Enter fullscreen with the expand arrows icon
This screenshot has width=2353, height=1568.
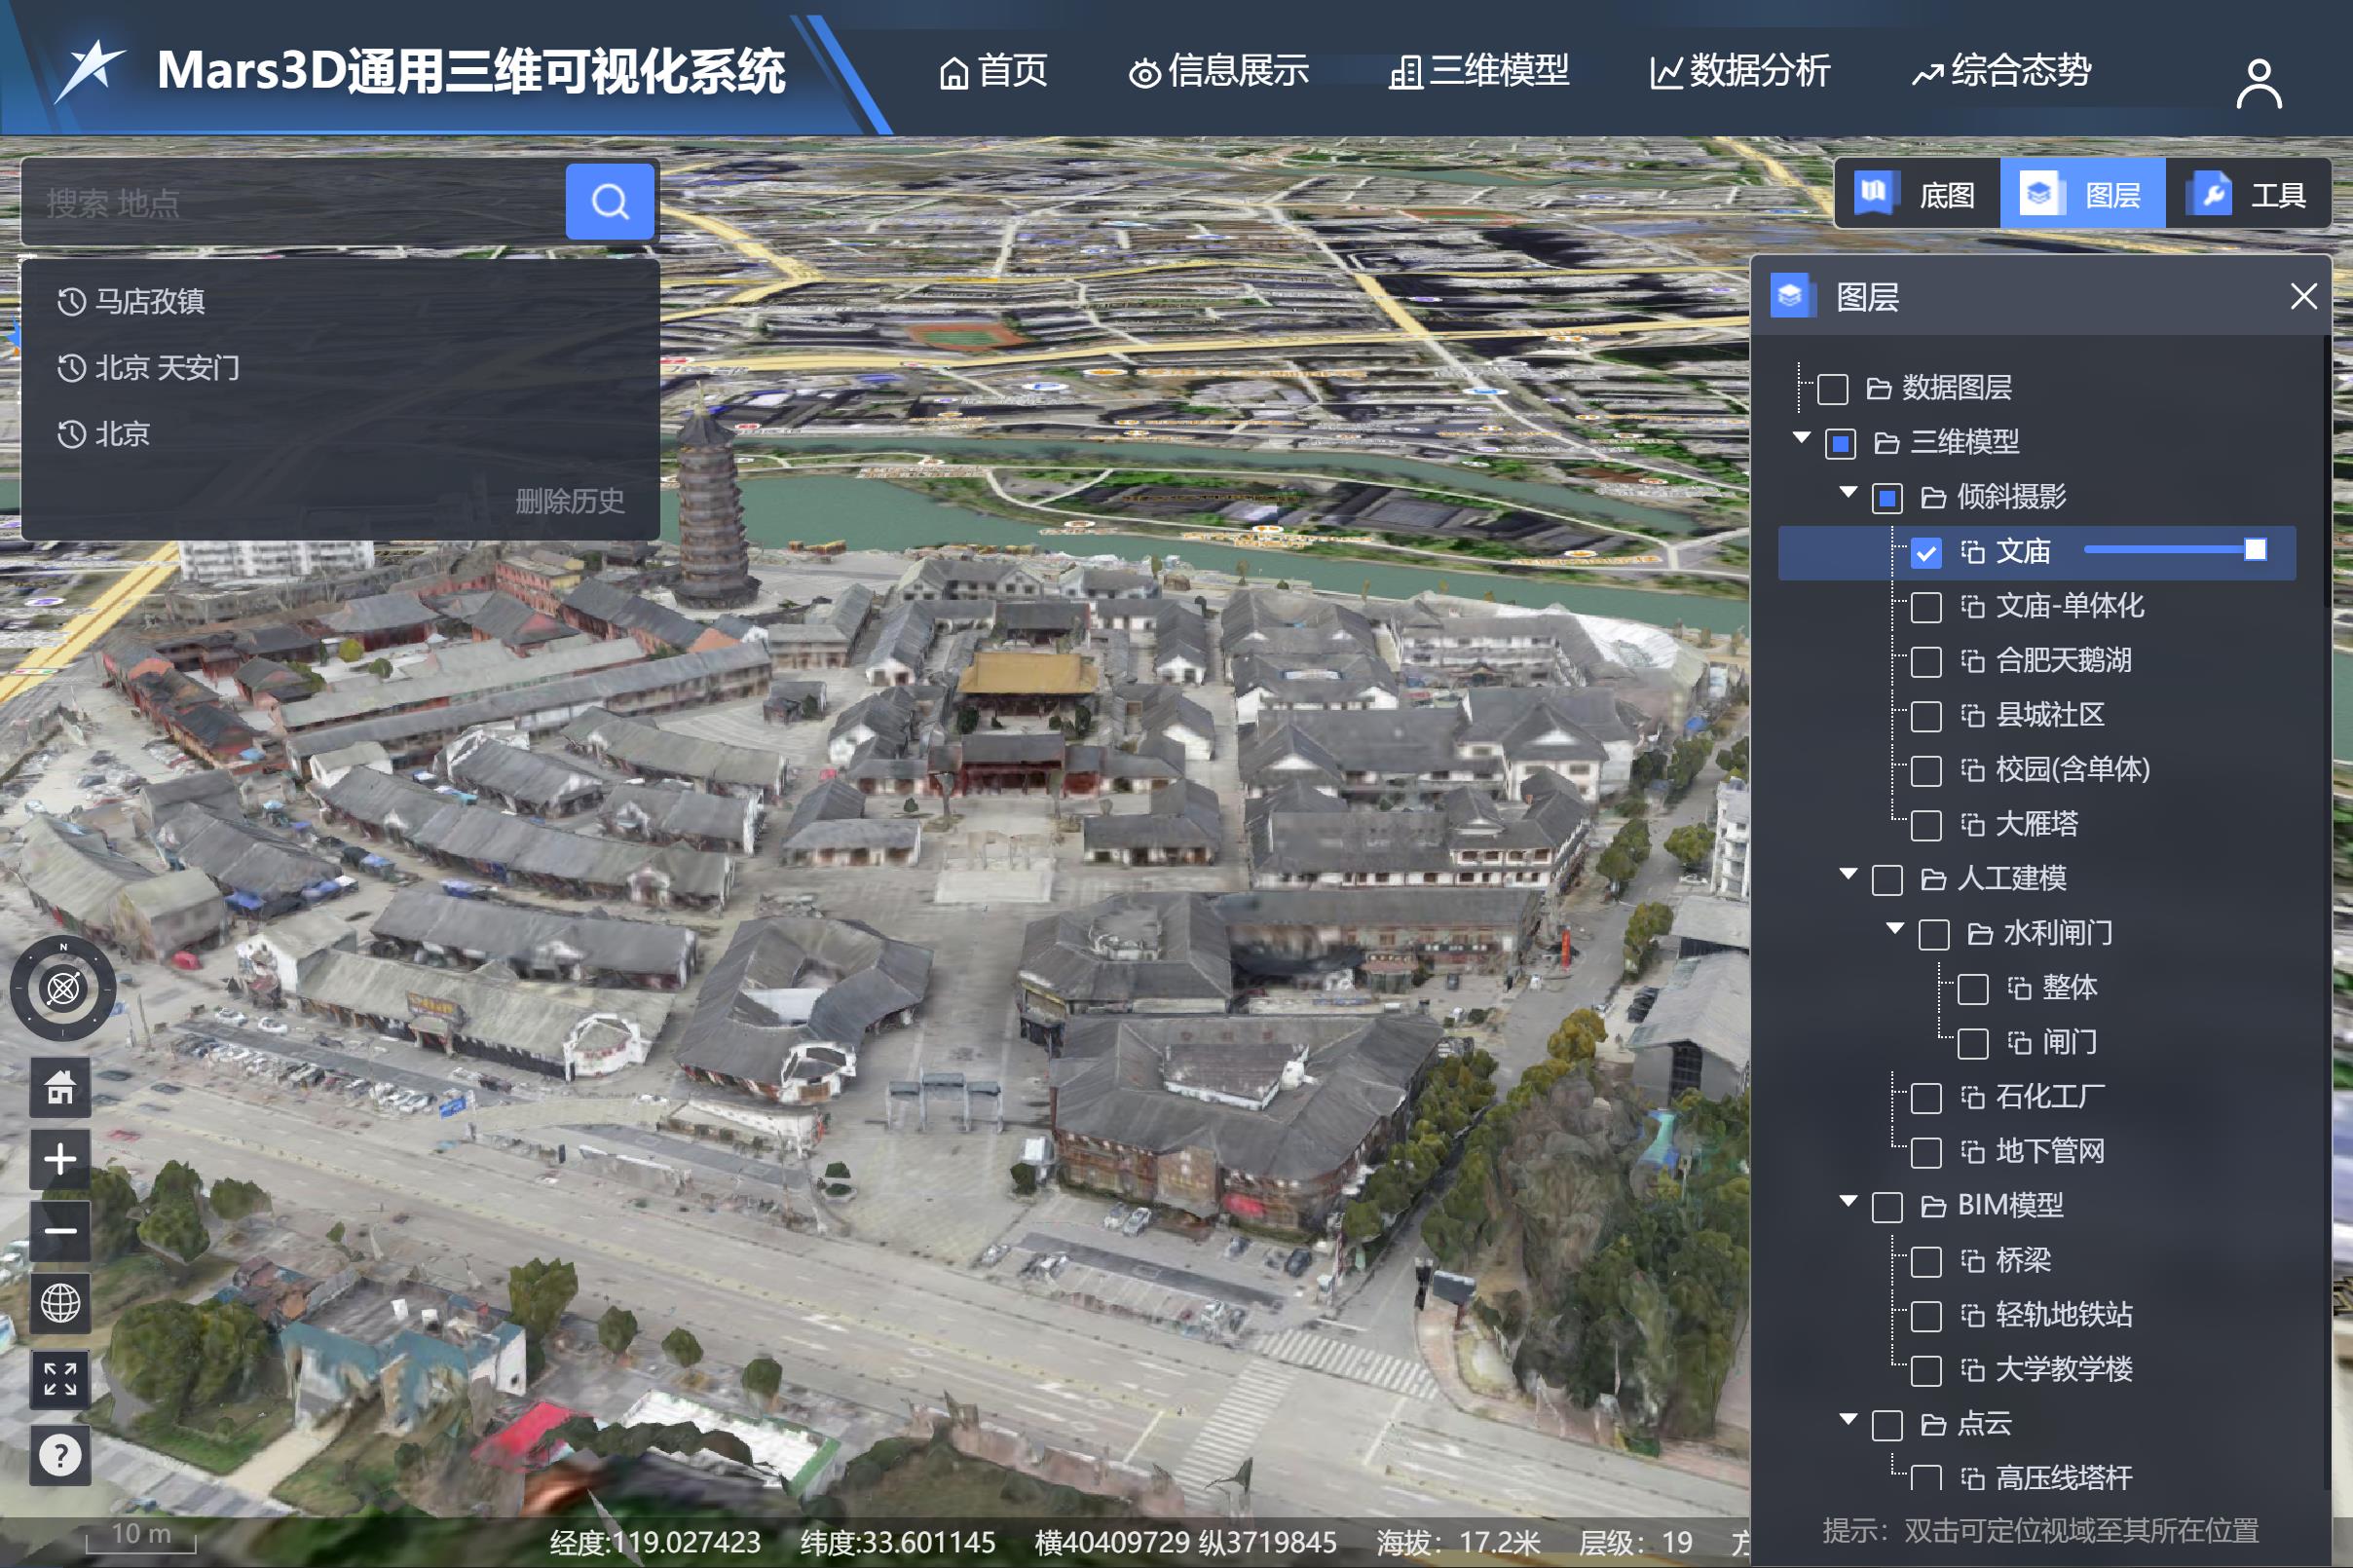point(60,1378)
